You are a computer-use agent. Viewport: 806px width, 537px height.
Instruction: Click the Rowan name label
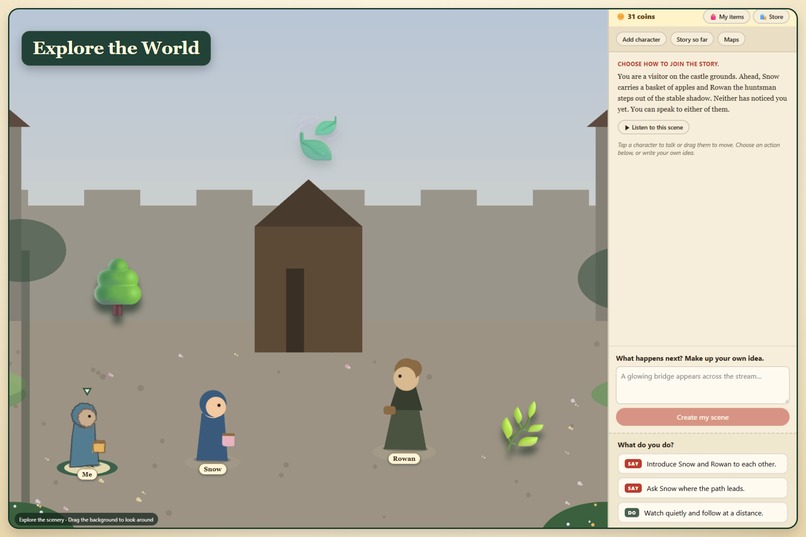404,458
